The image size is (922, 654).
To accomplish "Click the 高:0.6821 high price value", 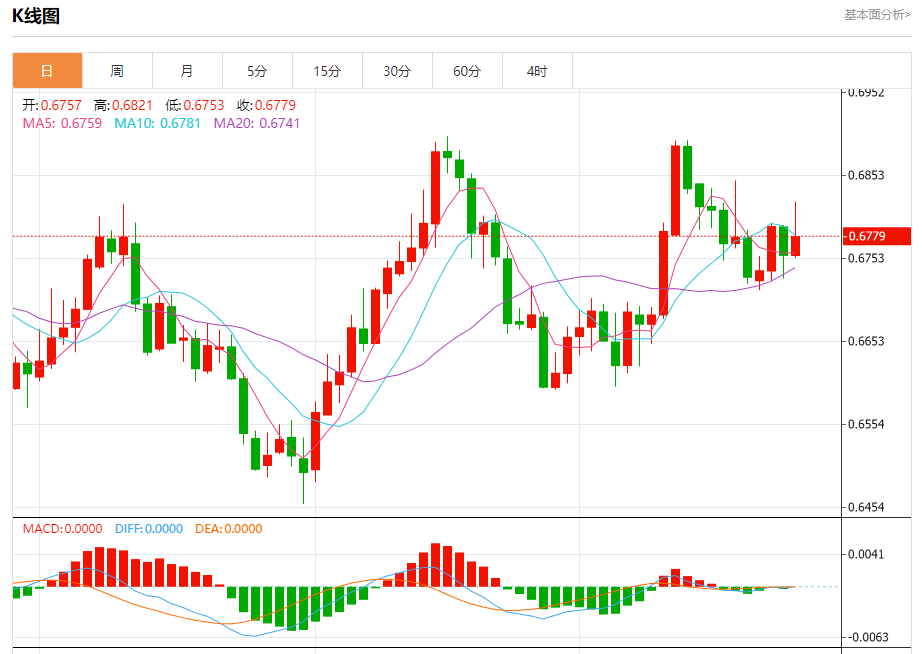I will click(x=123, y=105).
